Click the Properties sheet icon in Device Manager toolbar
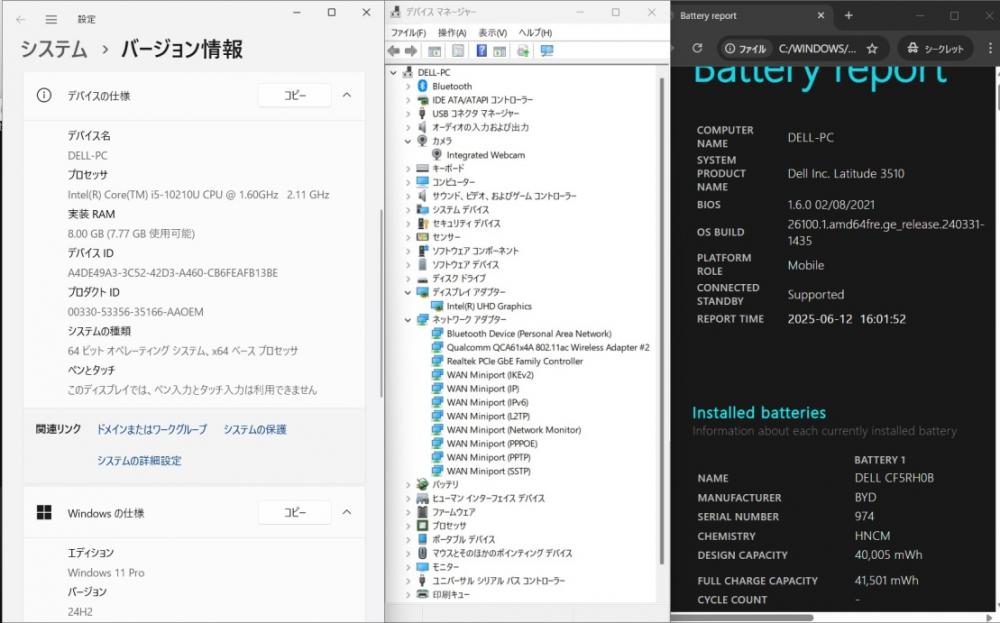This screenshot has height=623, width=1000. (x=458, y=51)
